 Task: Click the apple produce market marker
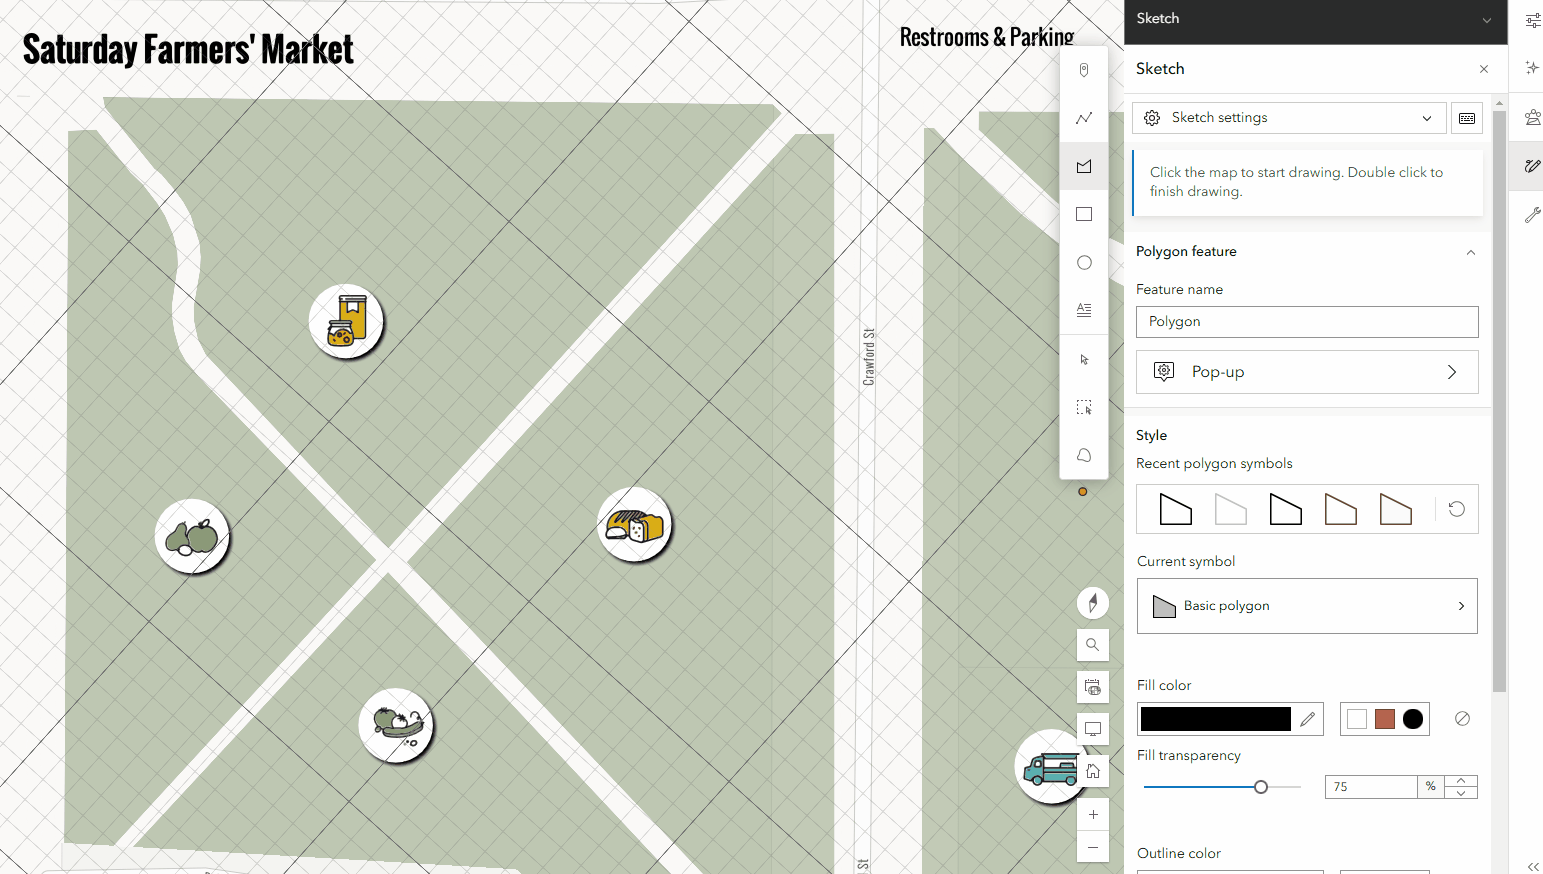[x=192, y=536]
